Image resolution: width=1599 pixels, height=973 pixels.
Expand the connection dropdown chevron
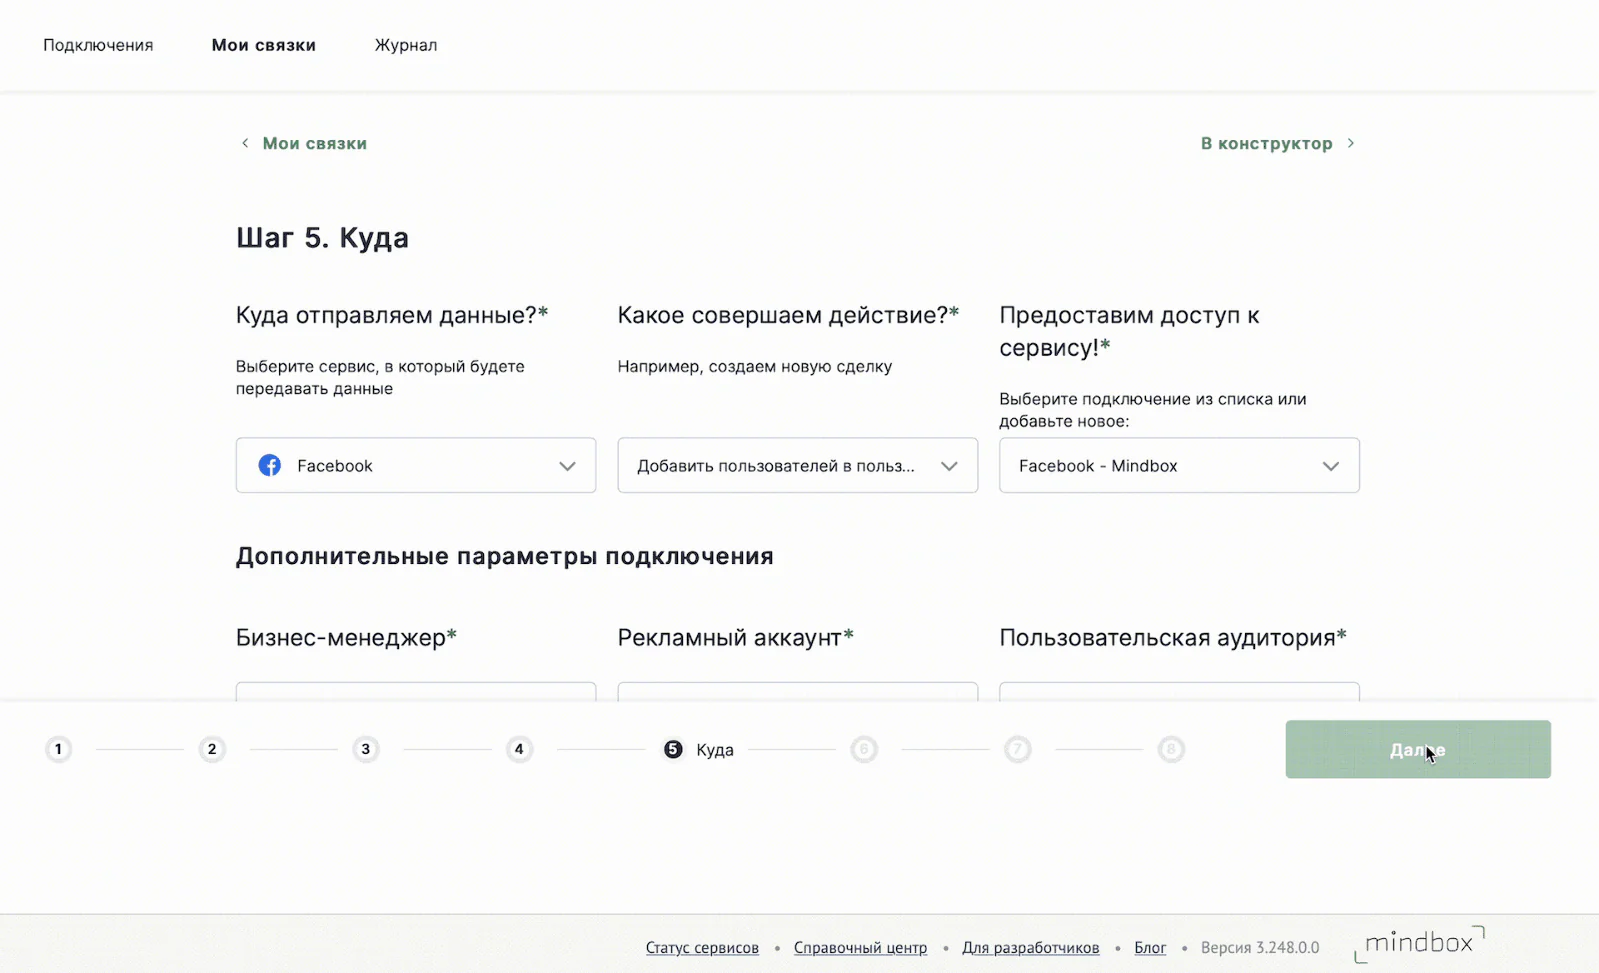tap(1331, 466)
